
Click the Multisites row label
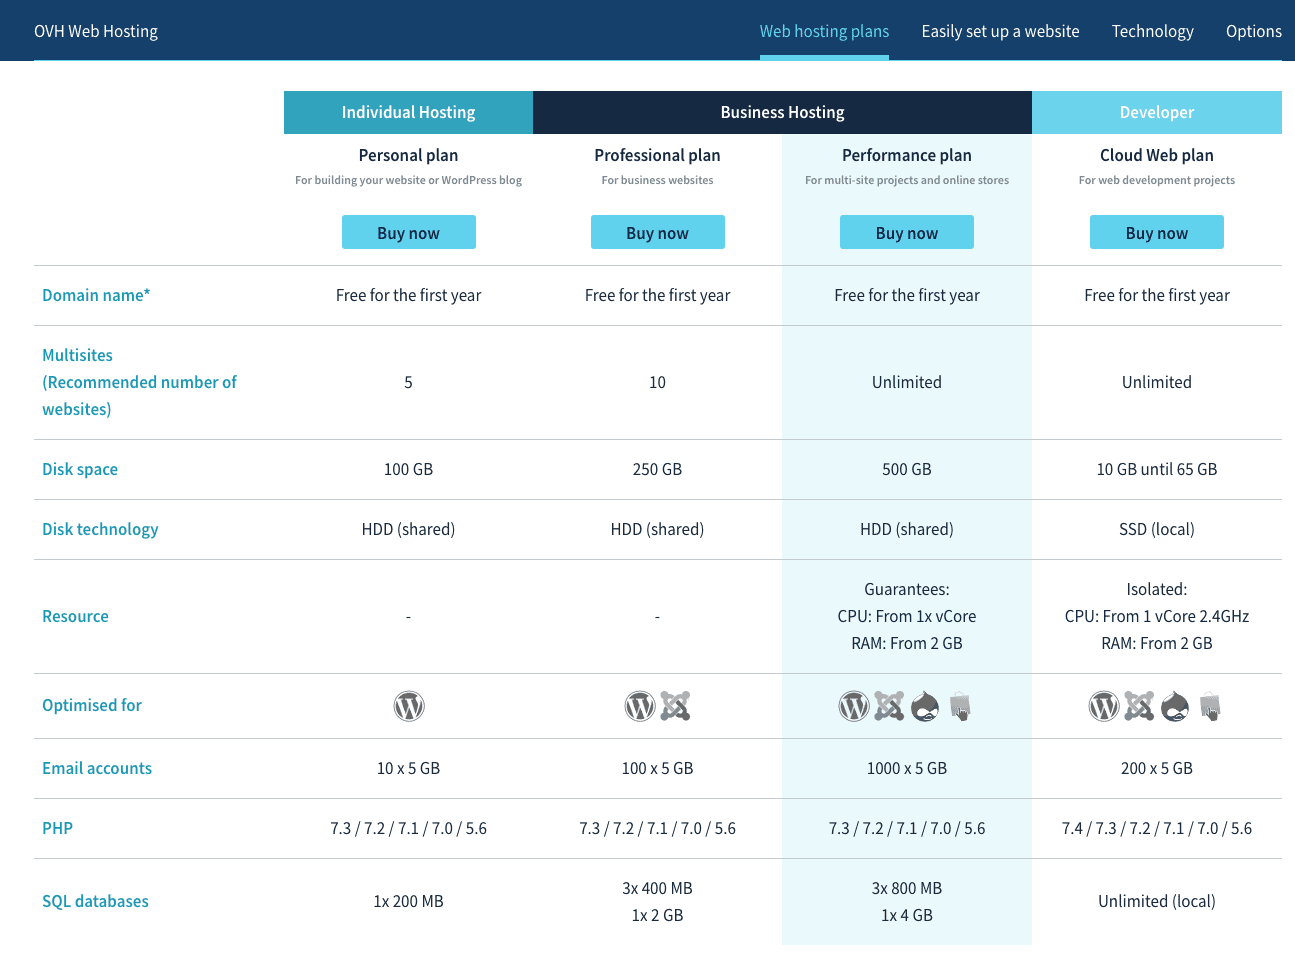[139, 382]
